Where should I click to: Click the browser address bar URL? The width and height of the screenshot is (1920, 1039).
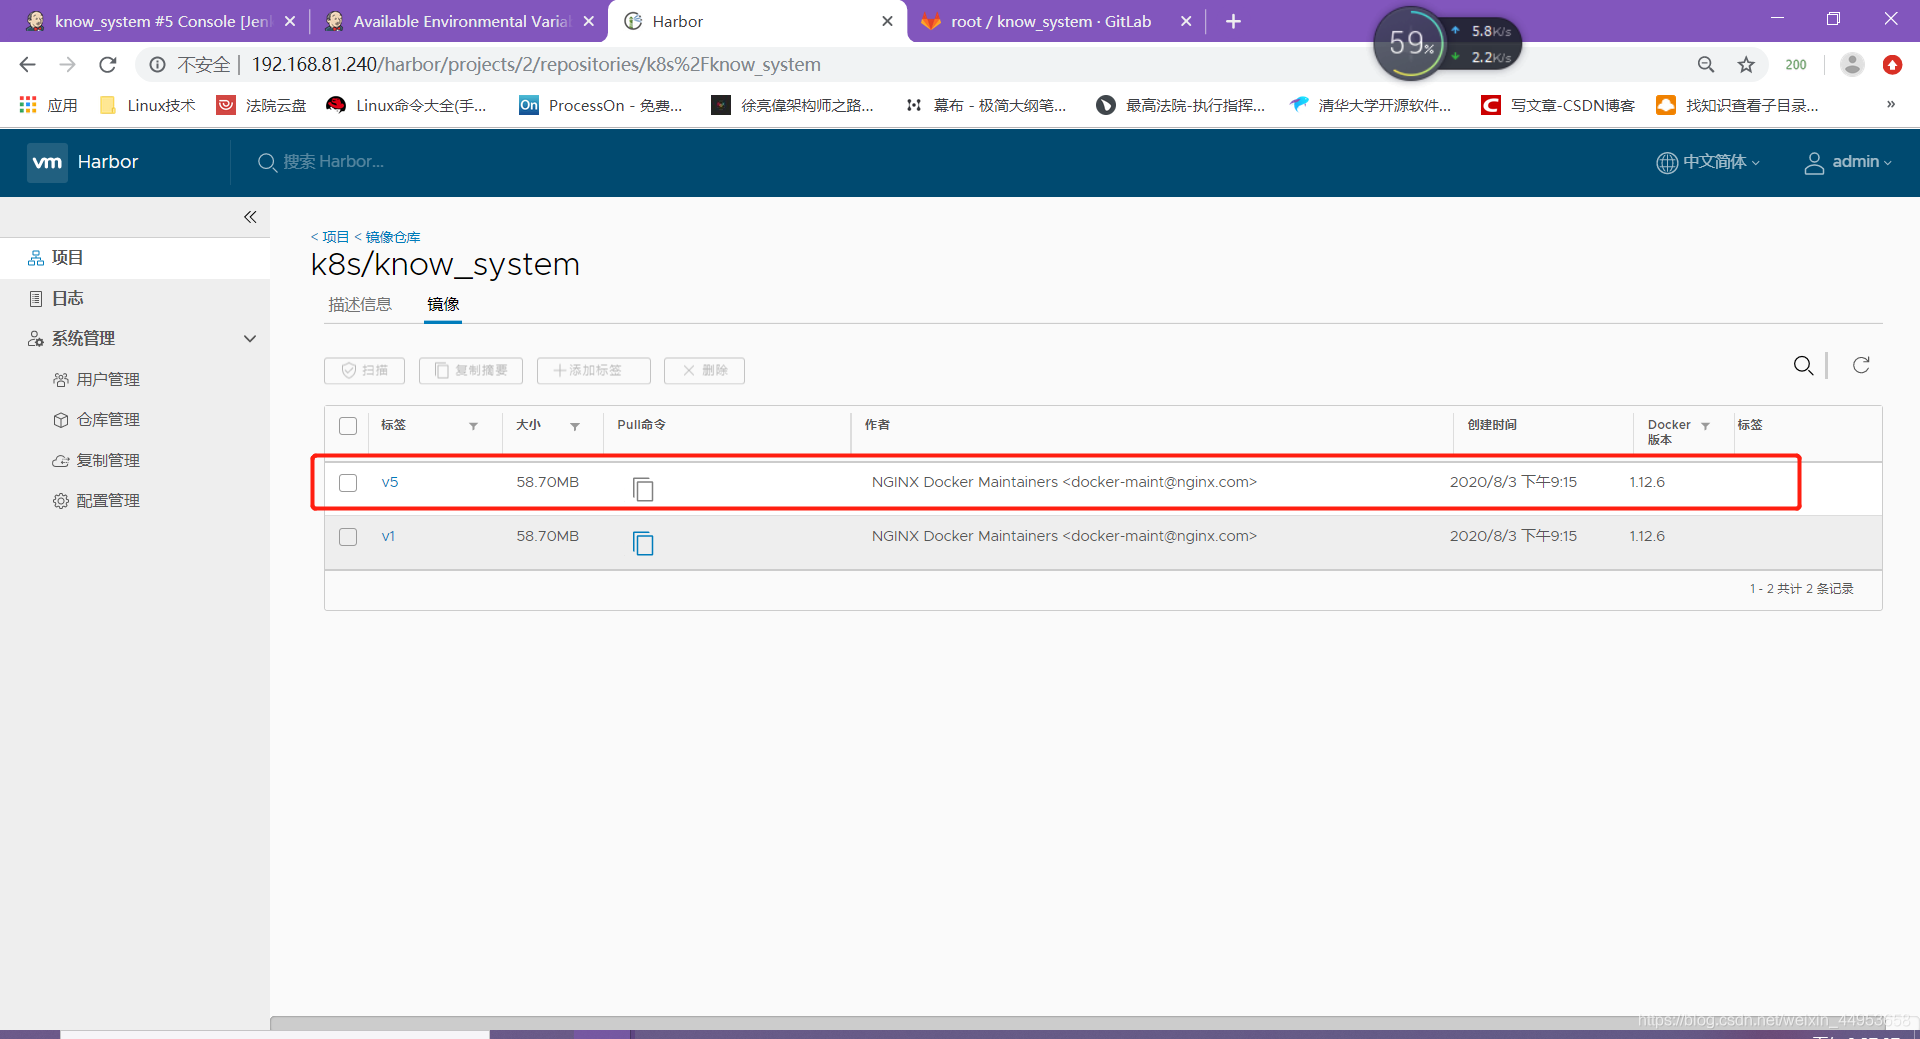(x=536, y=65)
